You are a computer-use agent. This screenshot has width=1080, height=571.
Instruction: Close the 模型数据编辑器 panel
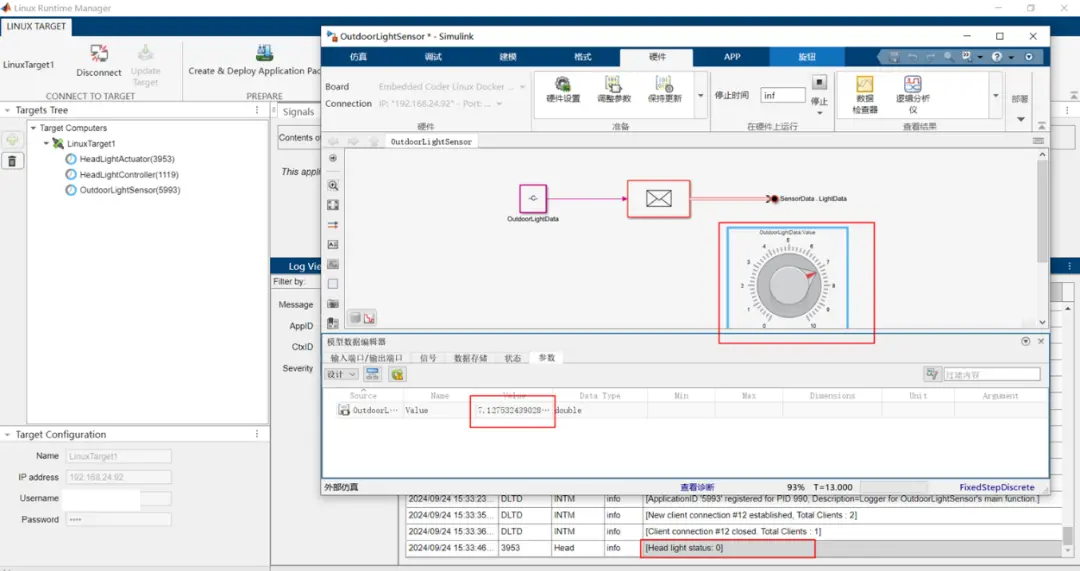(x=1041, y=341)
